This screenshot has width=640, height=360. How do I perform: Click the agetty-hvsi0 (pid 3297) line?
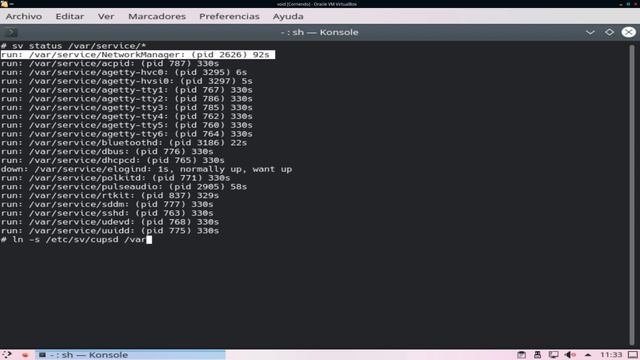click(127, 81)
